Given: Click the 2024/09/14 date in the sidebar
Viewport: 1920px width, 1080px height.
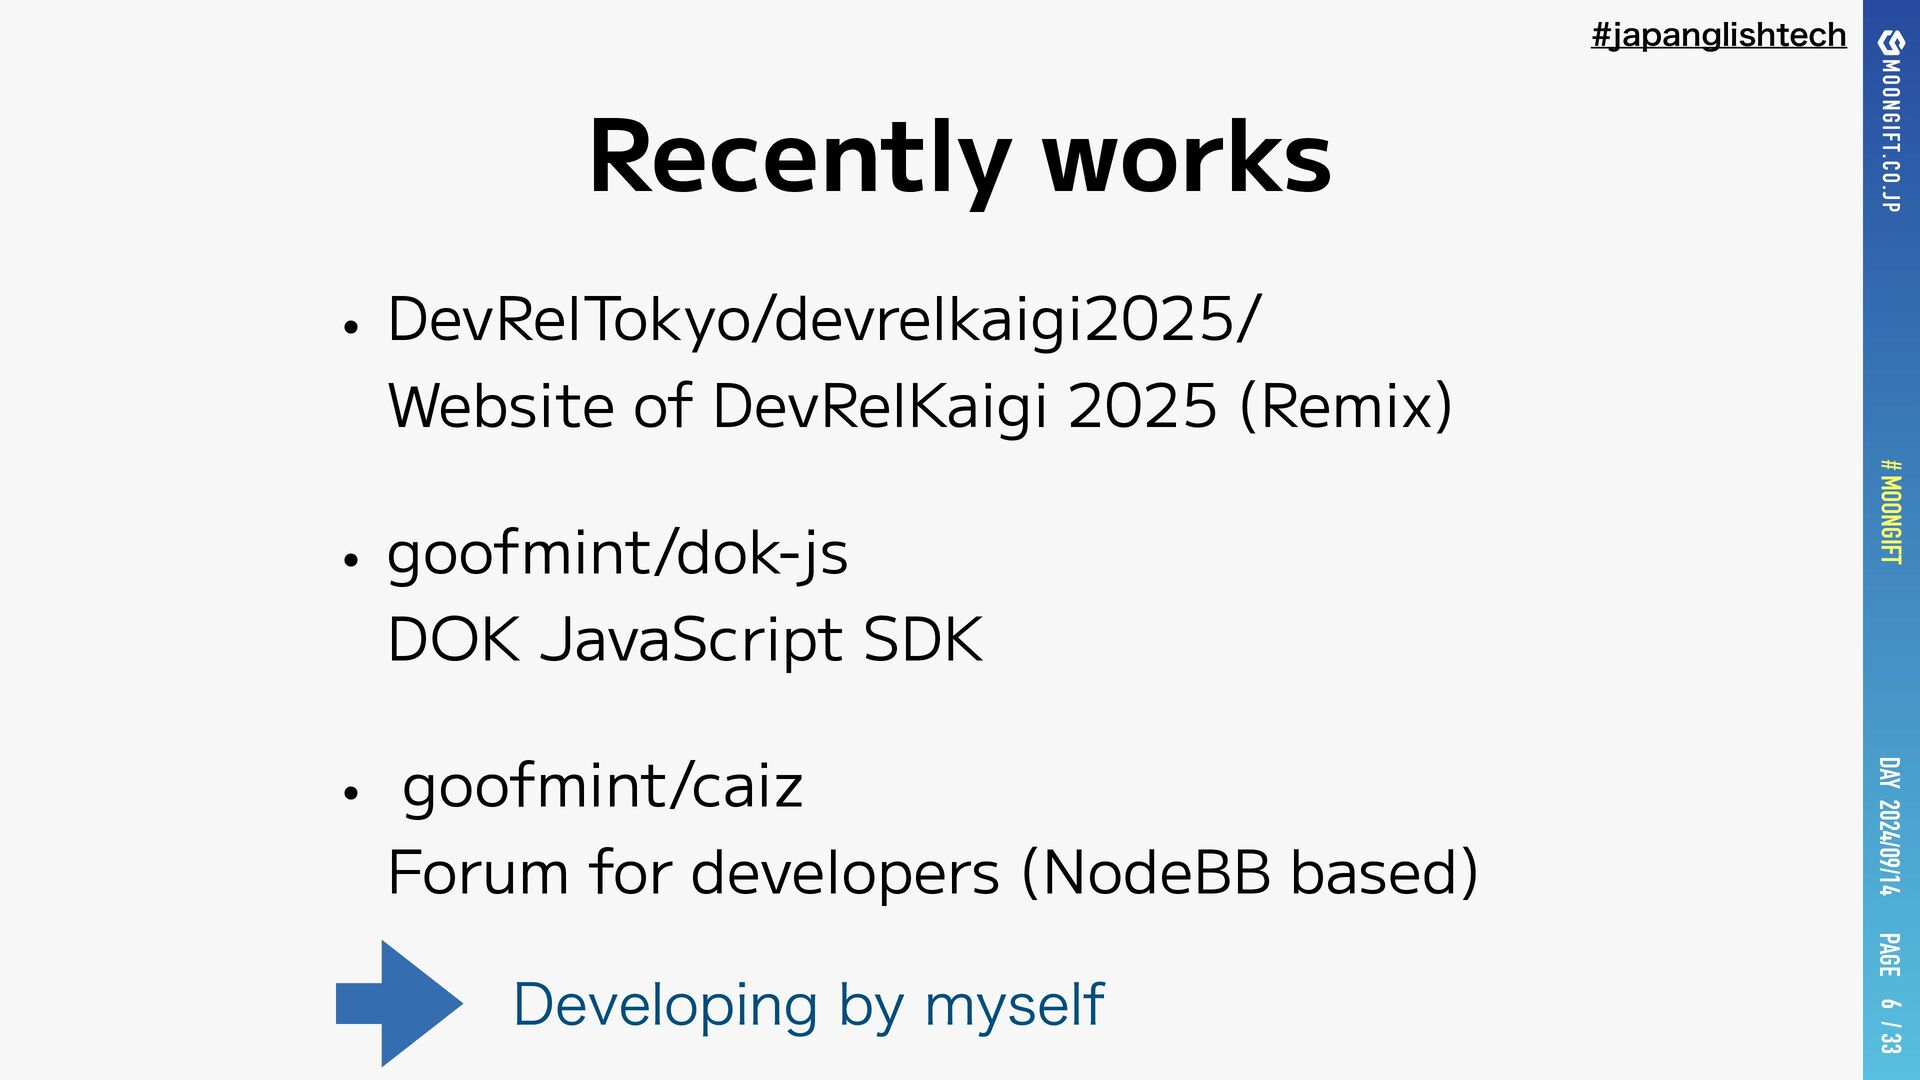Looking at the screenshot, I should pos(1888,847).
